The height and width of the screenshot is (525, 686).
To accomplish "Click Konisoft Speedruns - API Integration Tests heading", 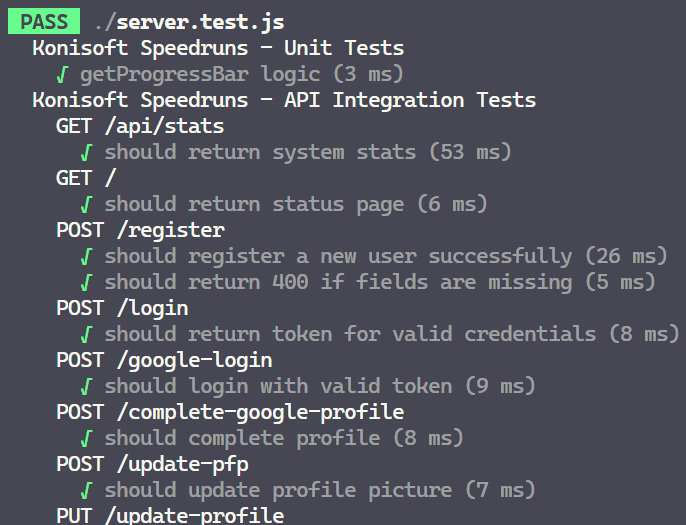I will pos(283,99).
